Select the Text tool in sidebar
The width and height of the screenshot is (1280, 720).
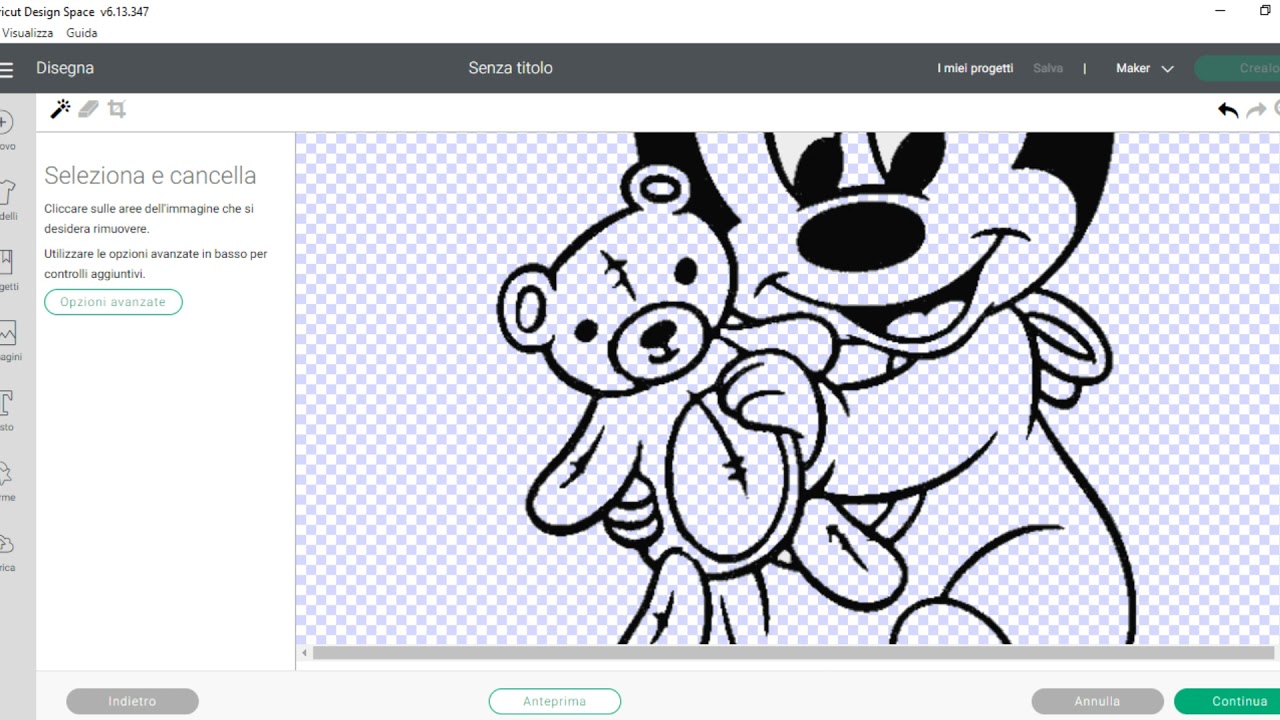(5, 403)
